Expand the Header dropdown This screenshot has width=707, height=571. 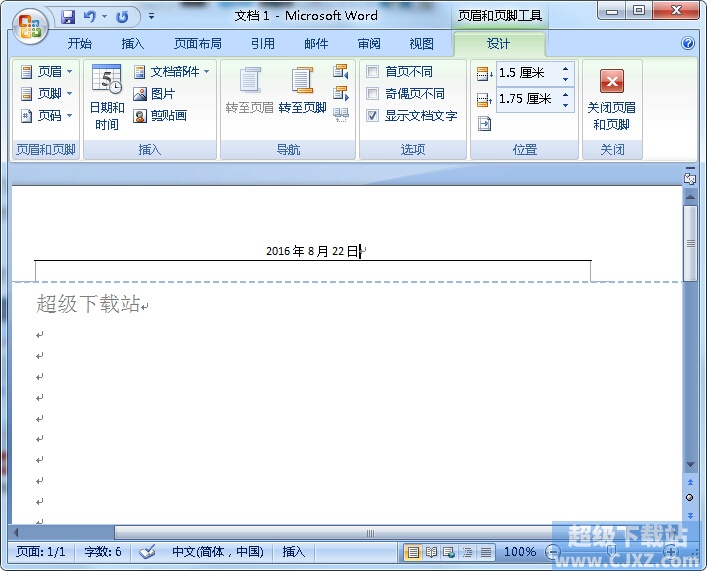[47, 72]
